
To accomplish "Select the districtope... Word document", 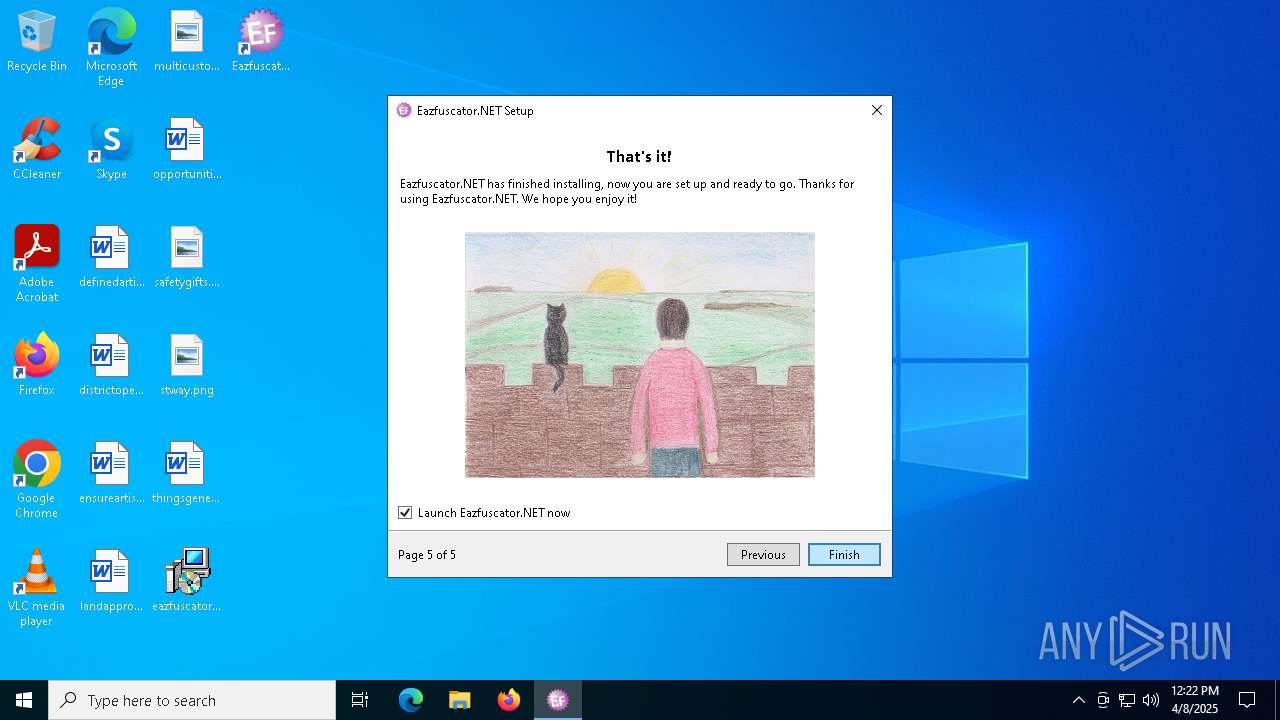I will (x=111, y=365).
